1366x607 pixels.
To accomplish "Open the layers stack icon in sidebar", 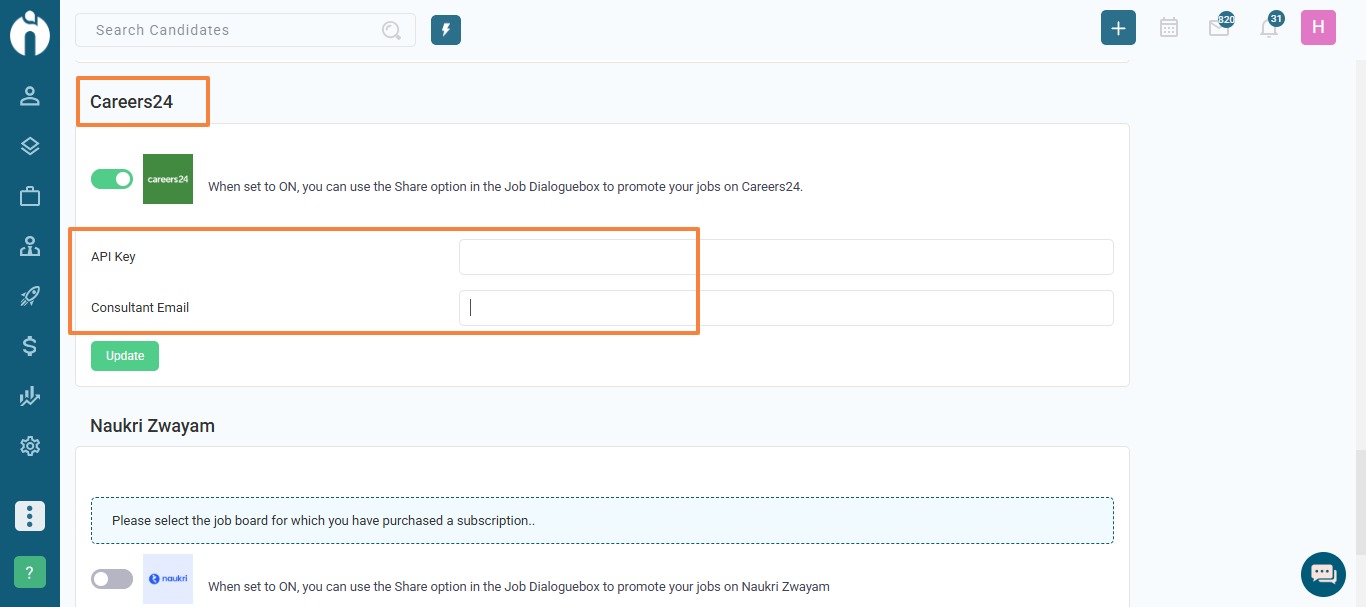I will pos(30,146).
